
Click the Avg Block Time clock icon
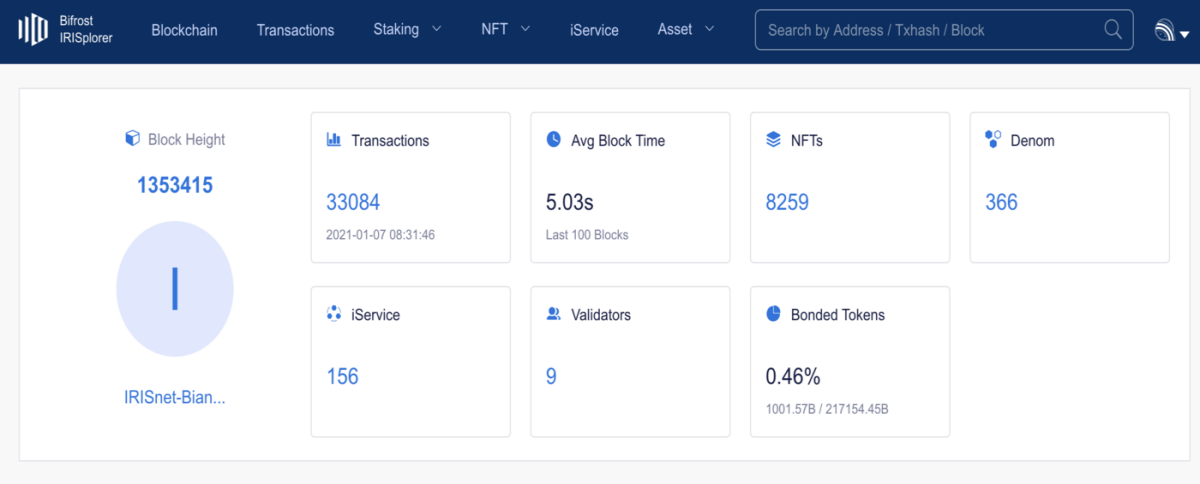(x=554, y=140)
